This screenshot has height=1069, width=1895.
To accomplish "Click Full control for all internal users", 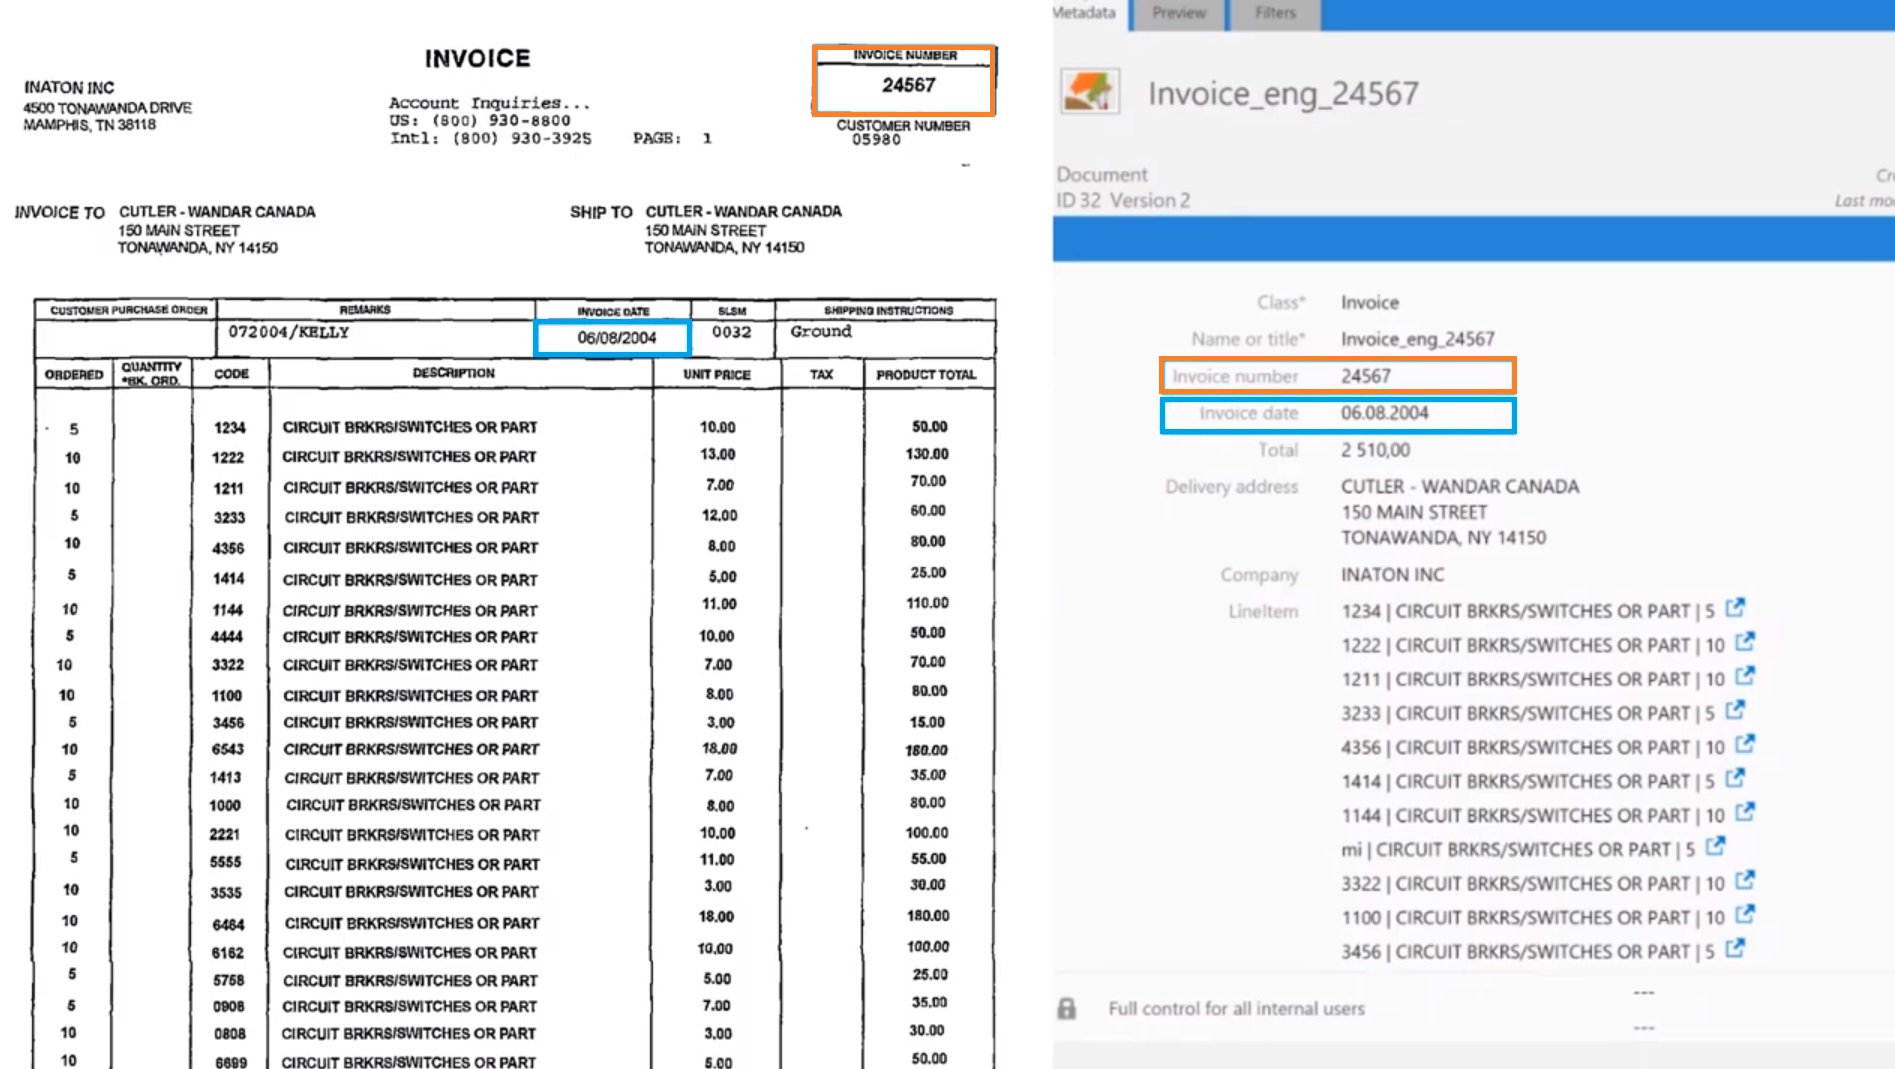I will [x=1236, y=1008].
